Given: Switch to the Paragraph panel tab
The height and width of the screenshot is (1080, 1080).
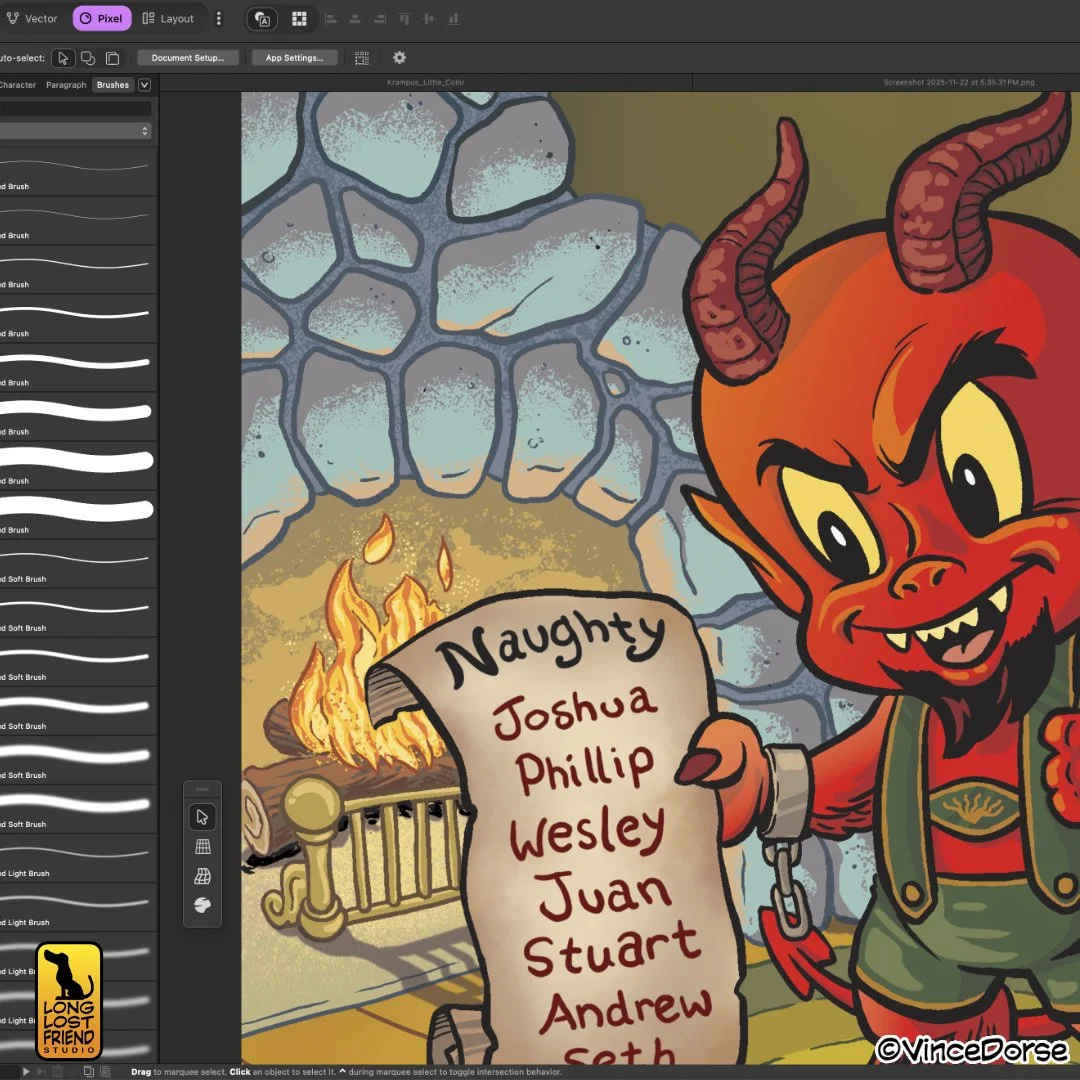Looking at the screenshot, I should 66,85.
